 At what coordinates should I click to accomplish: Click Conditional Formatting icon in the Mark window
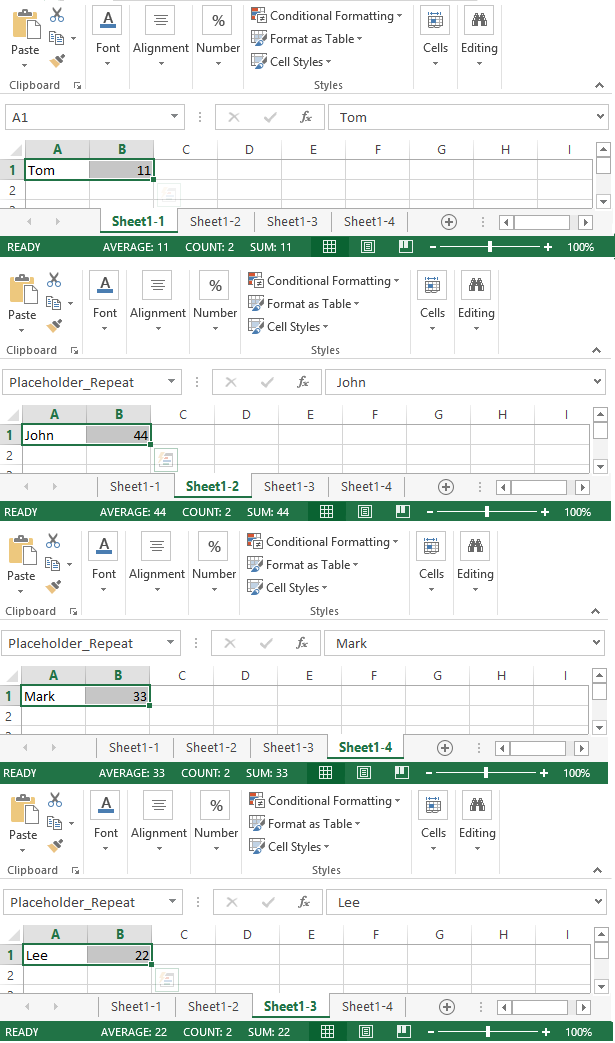255,541
